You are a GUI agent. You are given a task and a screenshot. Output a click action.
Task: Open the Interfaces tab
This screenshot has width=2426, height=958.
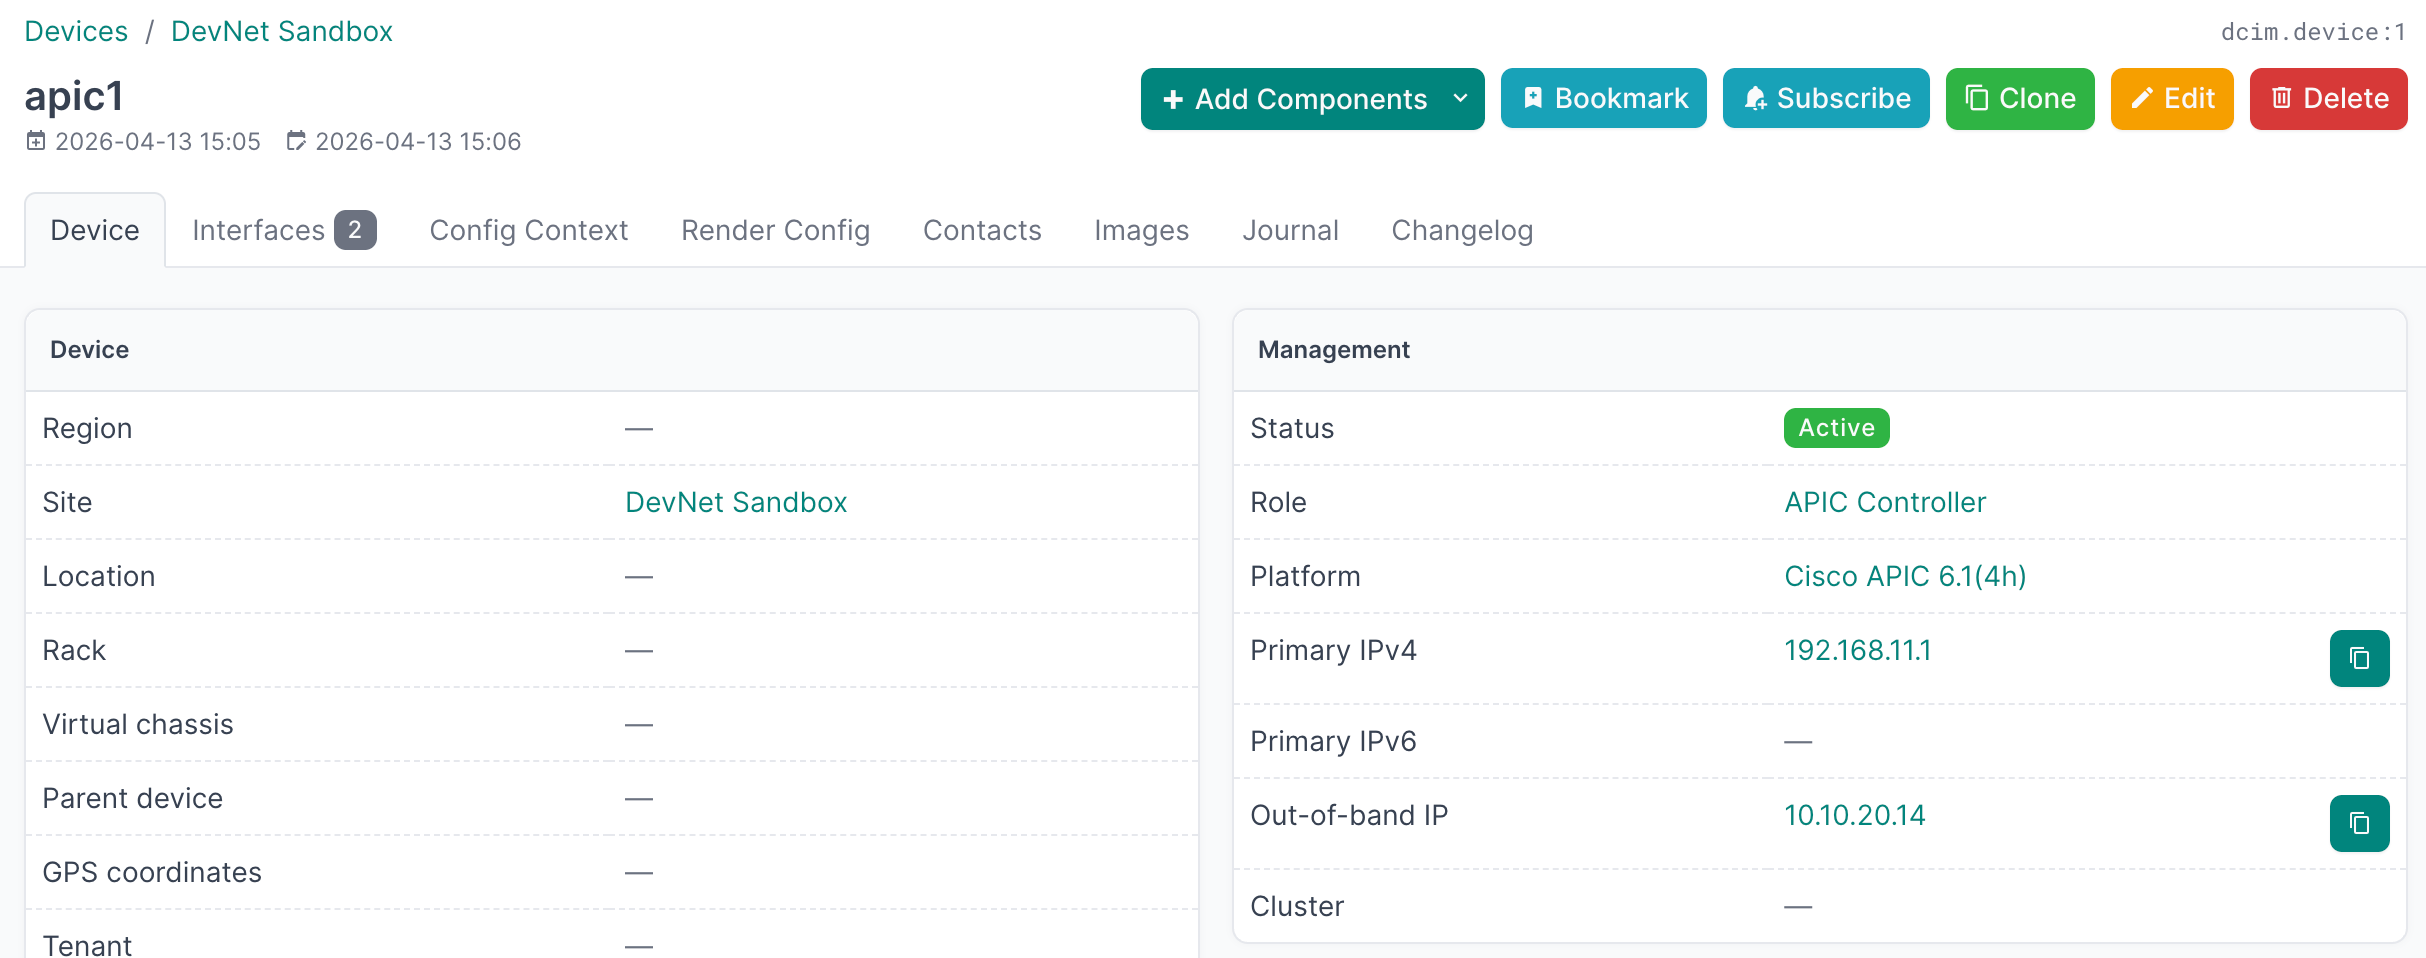pos(283,230)
